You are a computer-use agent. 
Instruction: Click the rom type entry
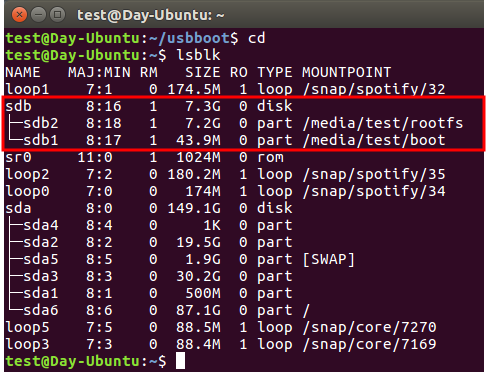(270, 157)
